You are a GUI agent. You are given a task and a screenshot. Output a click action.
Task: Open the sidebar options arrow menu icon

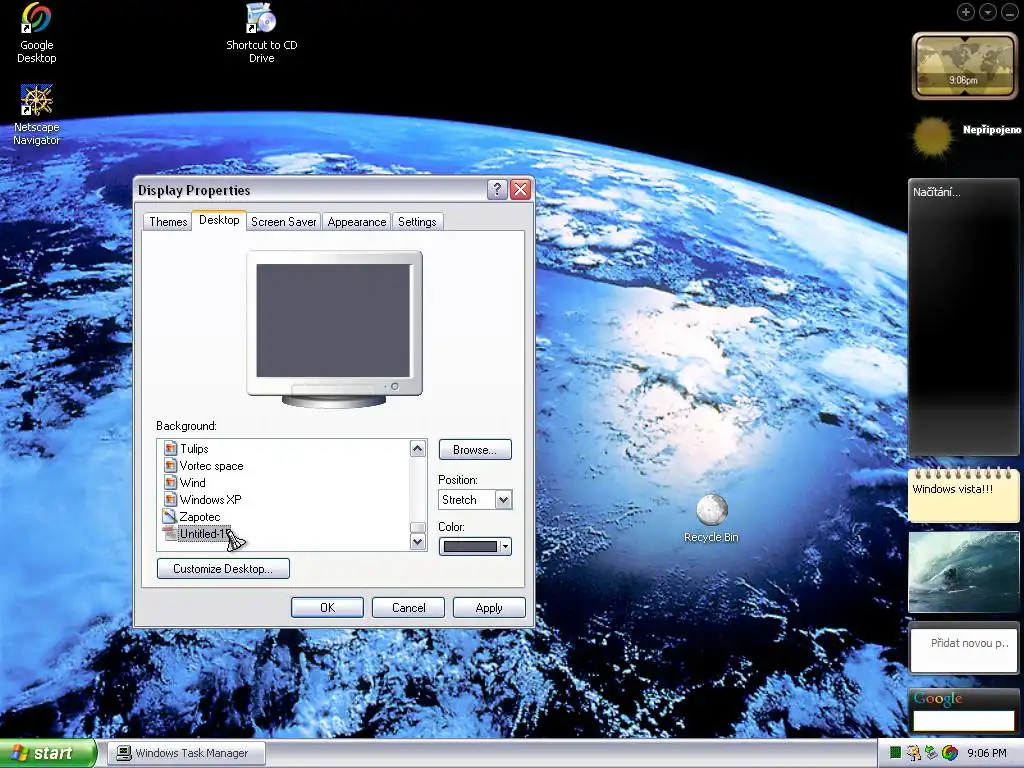point(987,12)
